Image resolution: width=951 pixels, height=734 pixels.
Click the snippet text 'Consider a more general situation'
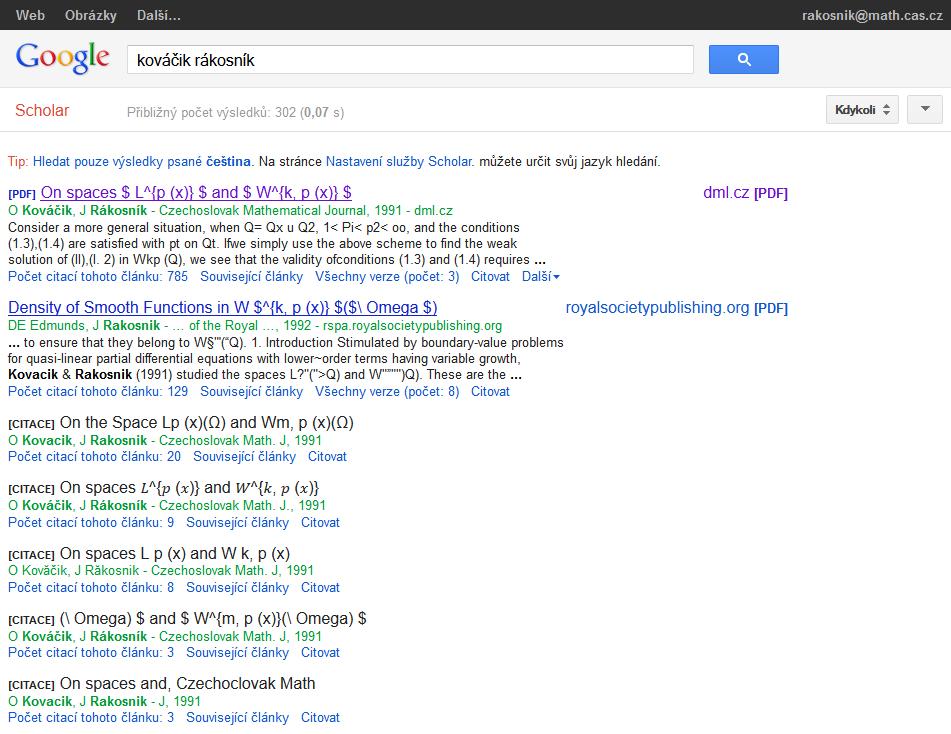tap(107, 227)
